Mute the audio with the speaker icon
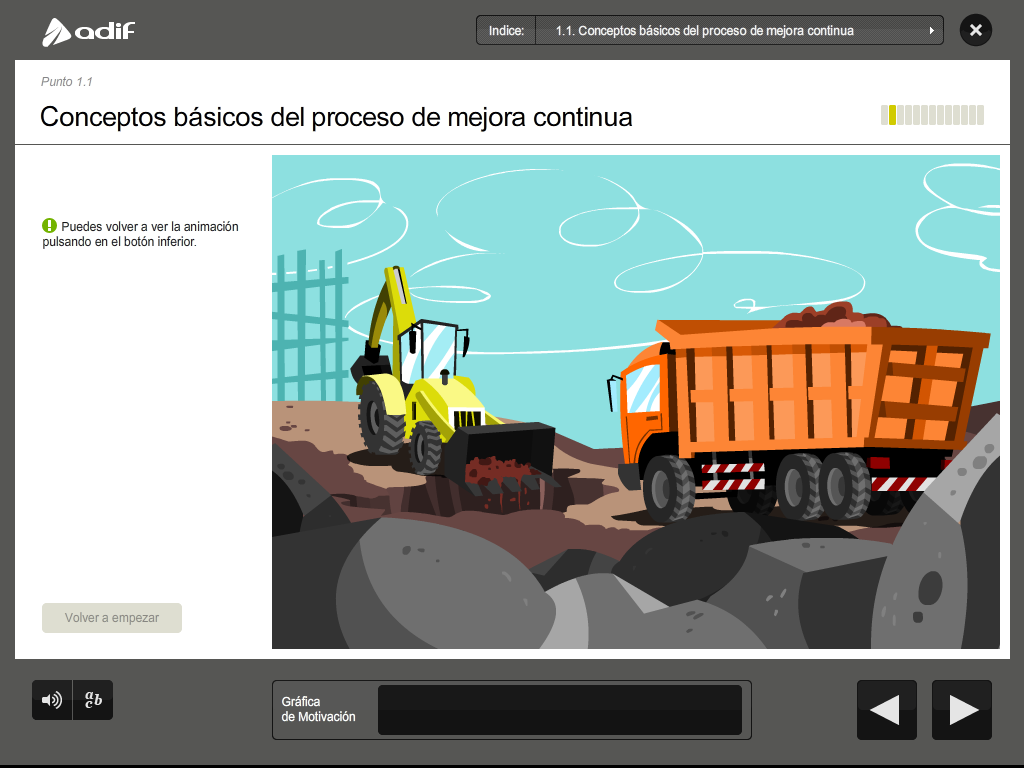 [51, 700]
